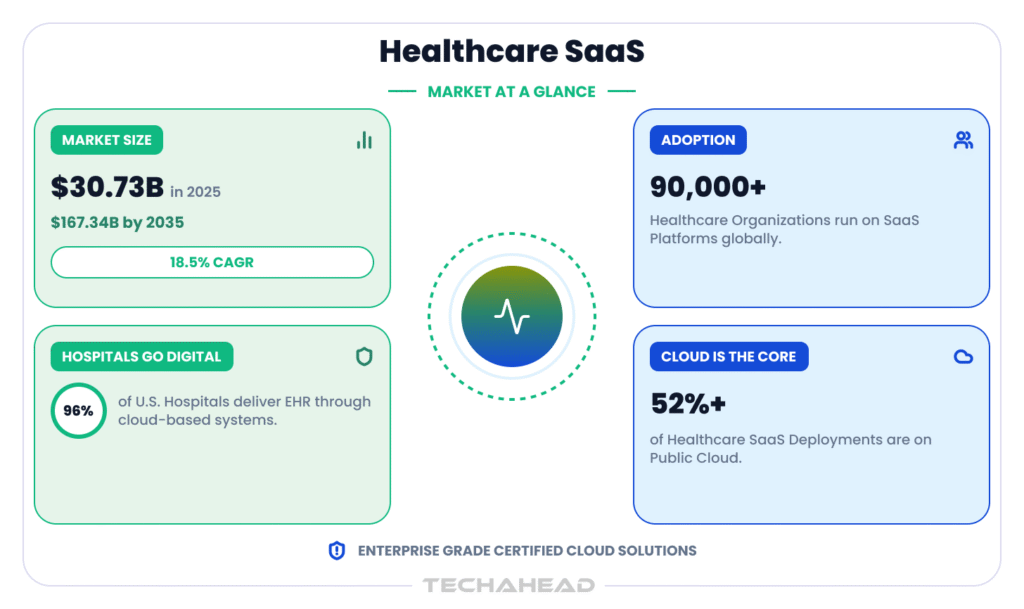Click the shield icon in Hospitals Go Digital card

click(364, 356)
